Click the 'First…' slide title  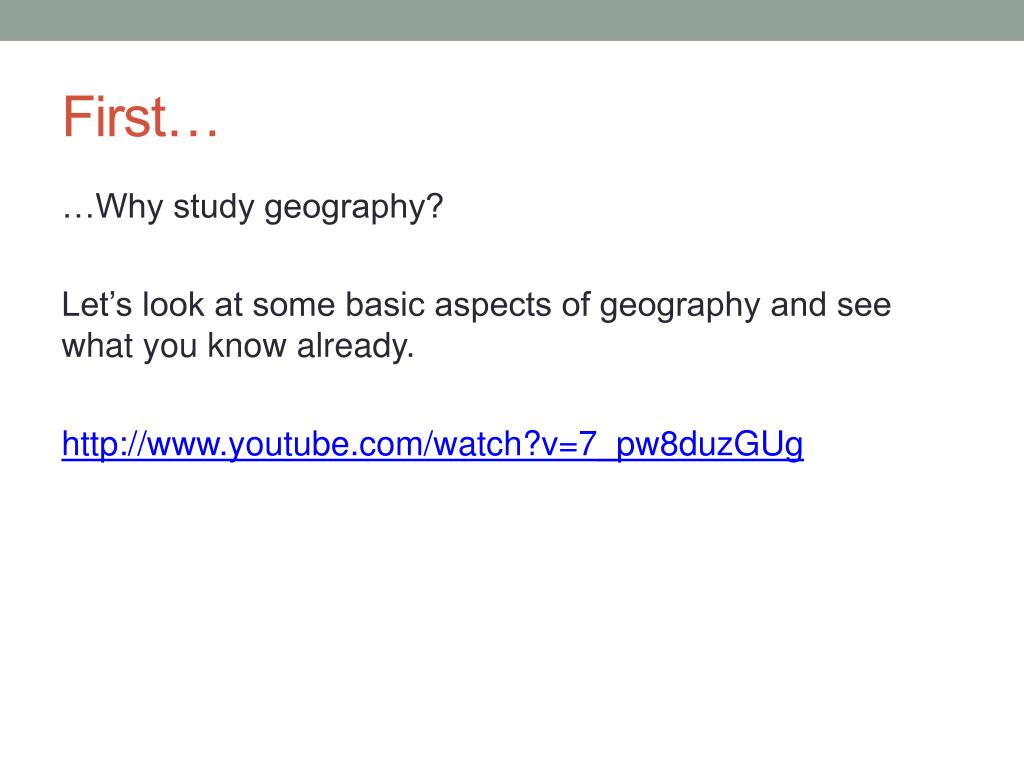[x=140, y=118]
